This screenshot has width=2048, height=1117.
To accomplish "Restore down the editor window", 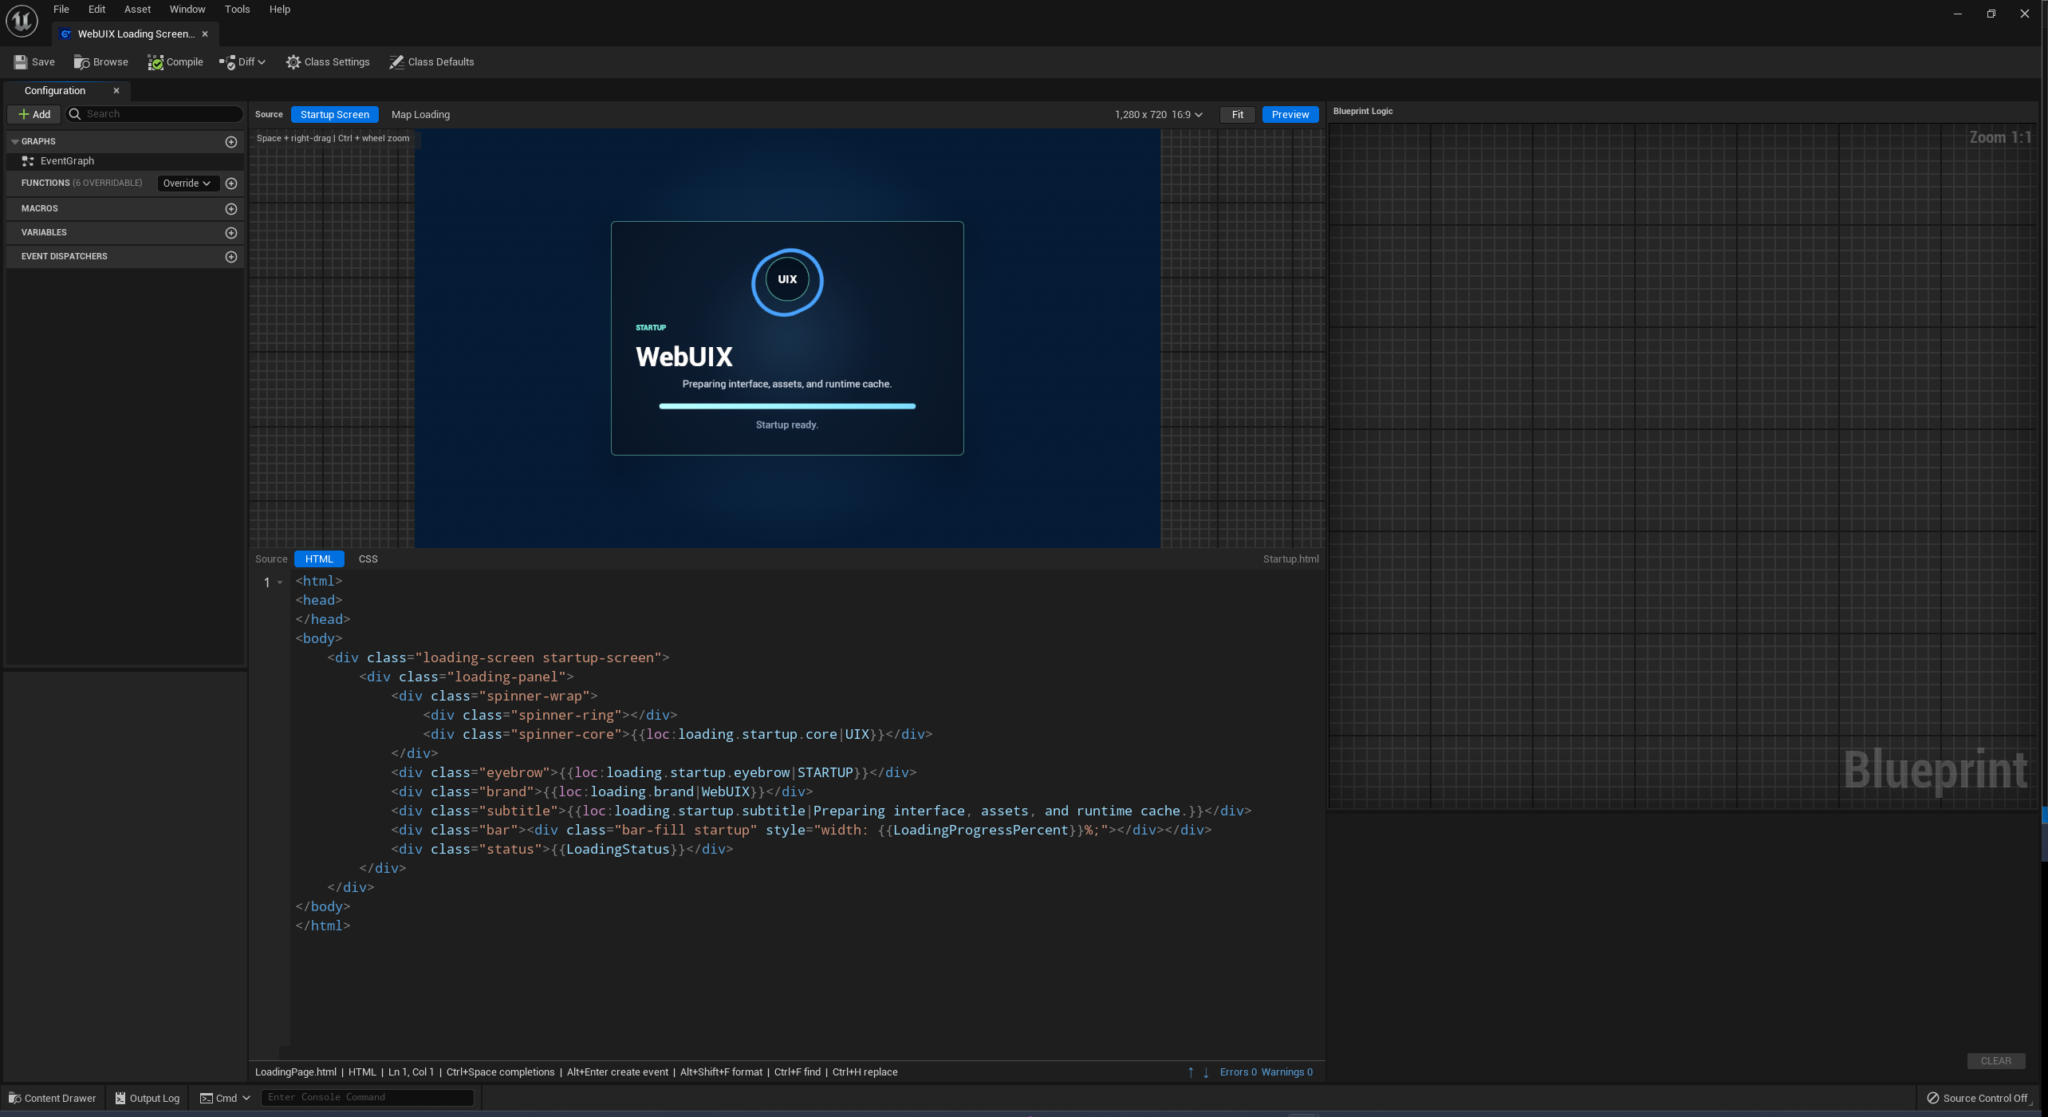I will click(1991, 14).
